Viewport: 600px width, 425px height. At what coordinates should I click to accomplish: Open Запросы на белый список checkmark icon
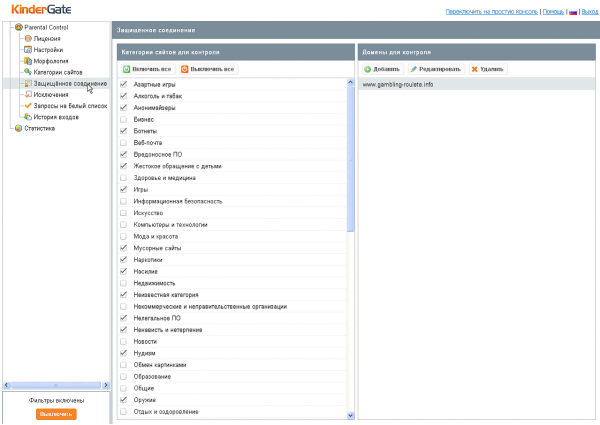pos(27,106)
